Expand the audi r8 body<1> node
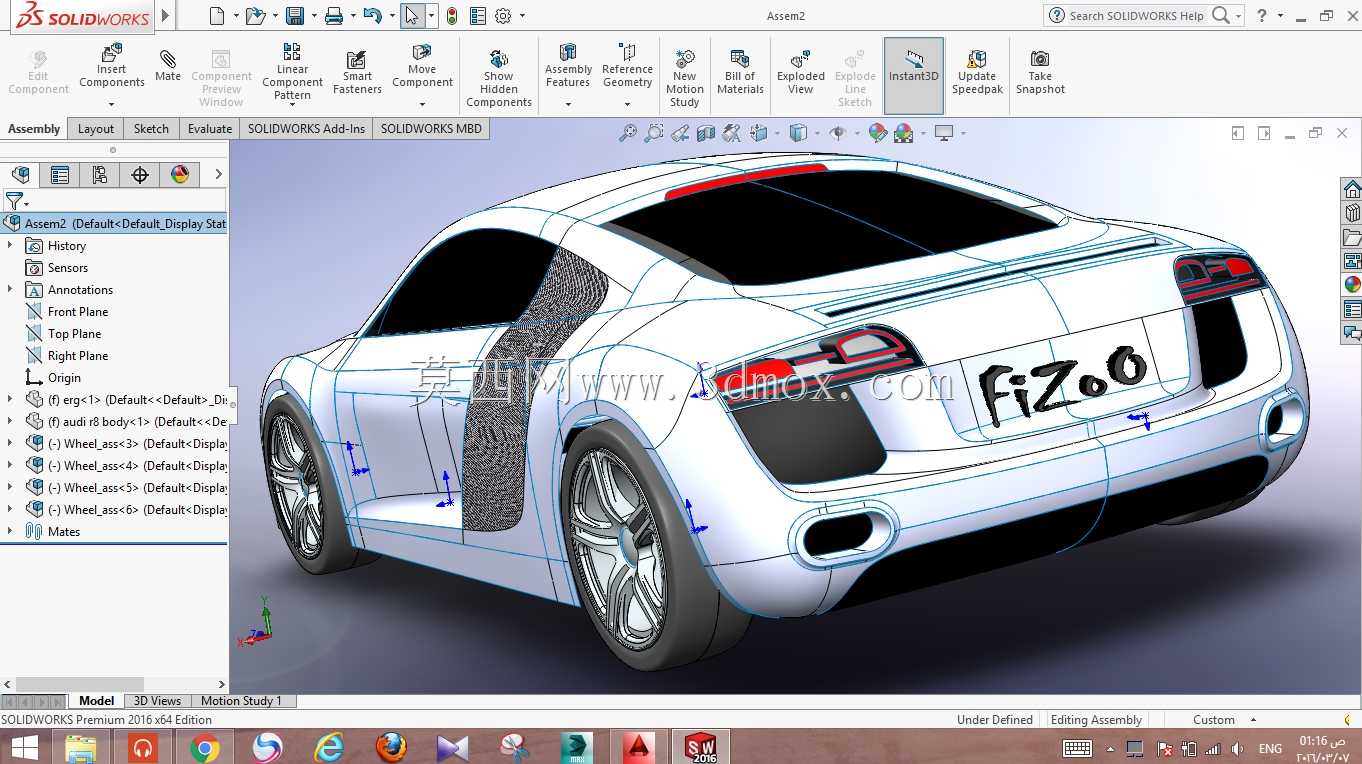The image size is (1362, 764). click(x=10, y=422)
